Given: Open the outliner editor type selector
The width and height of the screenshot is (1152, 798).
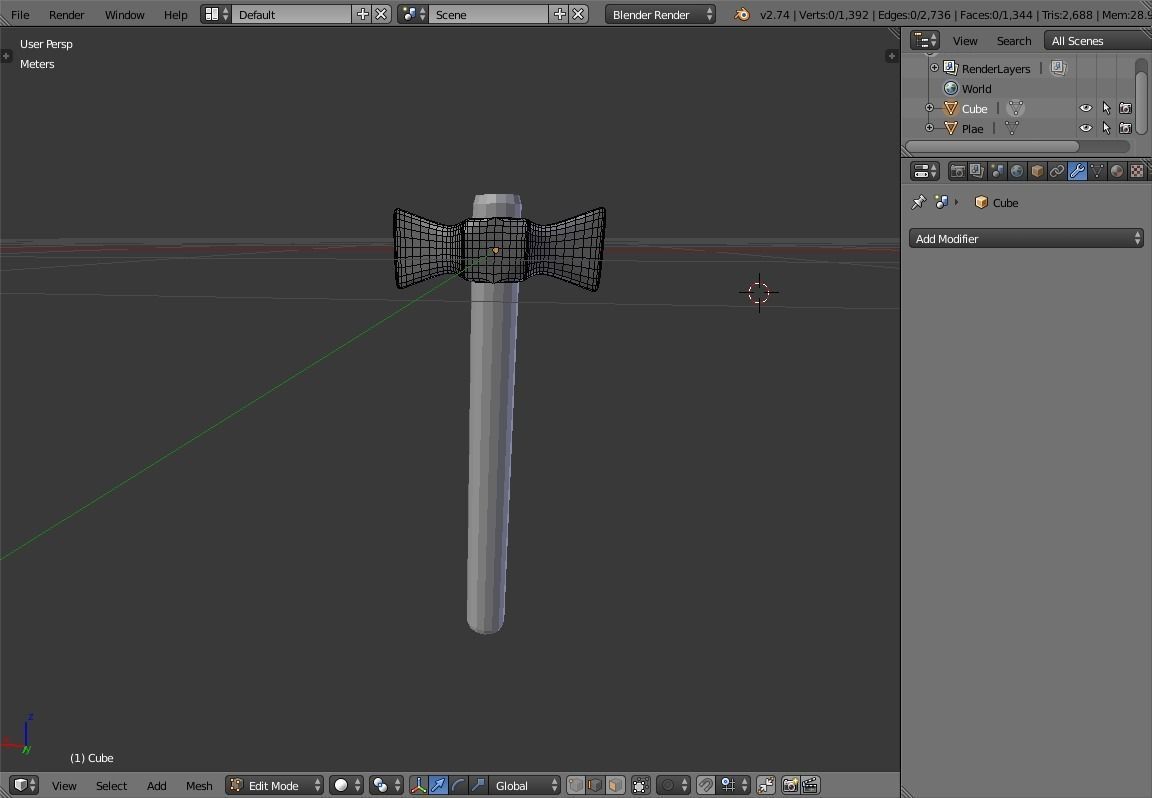Looking at the screenshot, I should 924,40.
